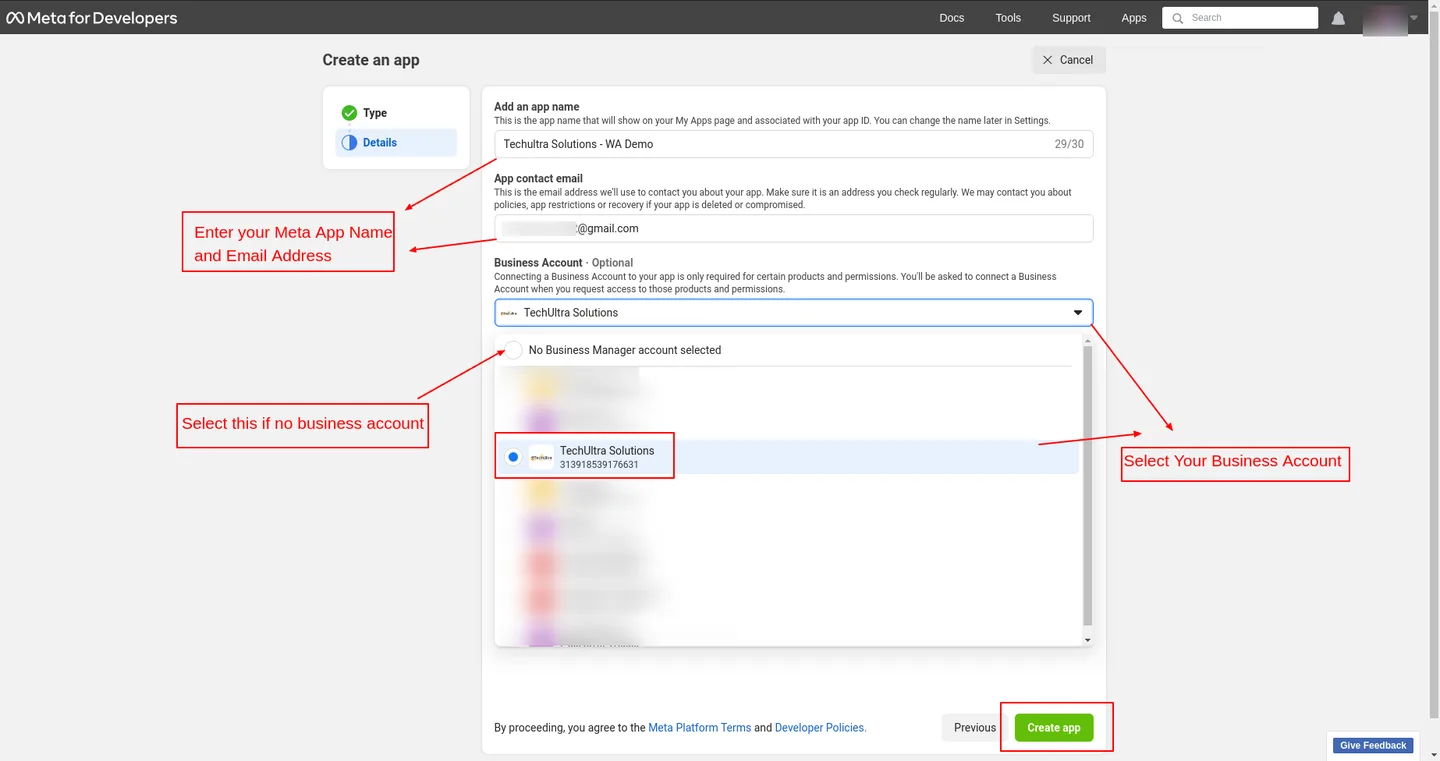Click dropdown list scroll-down arrow

point(1088,639)
